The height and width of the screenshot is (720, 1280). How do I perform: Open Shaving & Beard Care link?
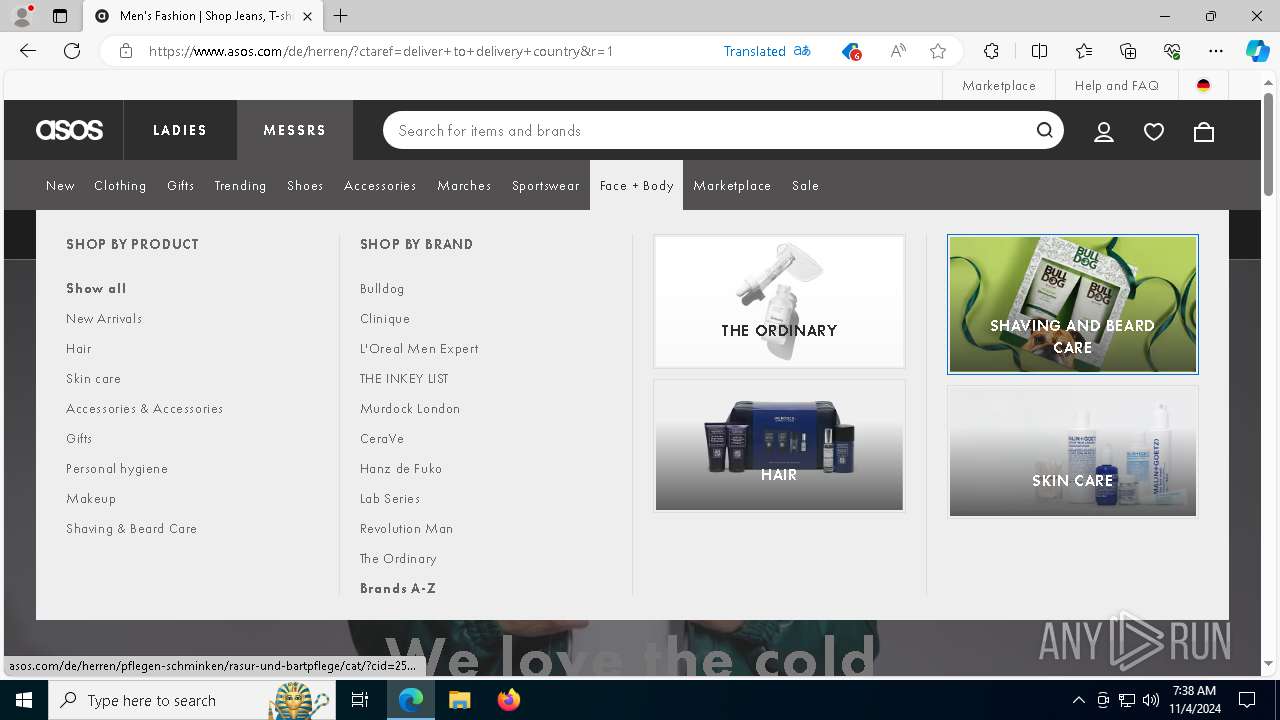tap(131, 528)
